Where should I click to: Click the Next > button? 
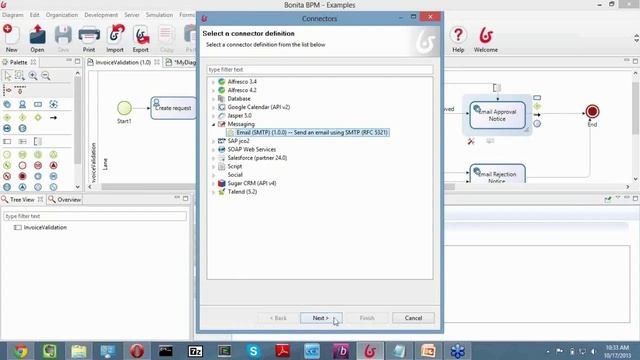click(x=321, y=318)
